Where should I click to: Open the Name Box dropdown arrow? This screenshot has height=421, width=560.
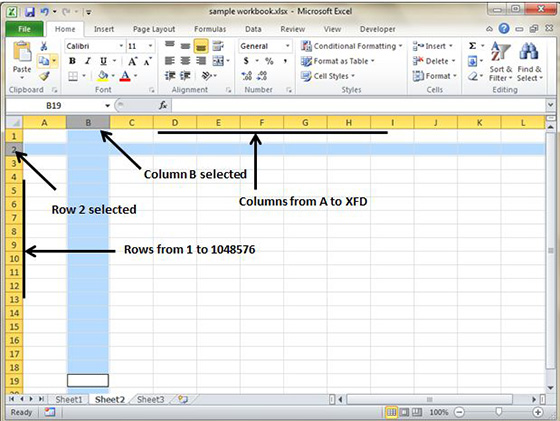pyautogui.click(x=107, y=106)
